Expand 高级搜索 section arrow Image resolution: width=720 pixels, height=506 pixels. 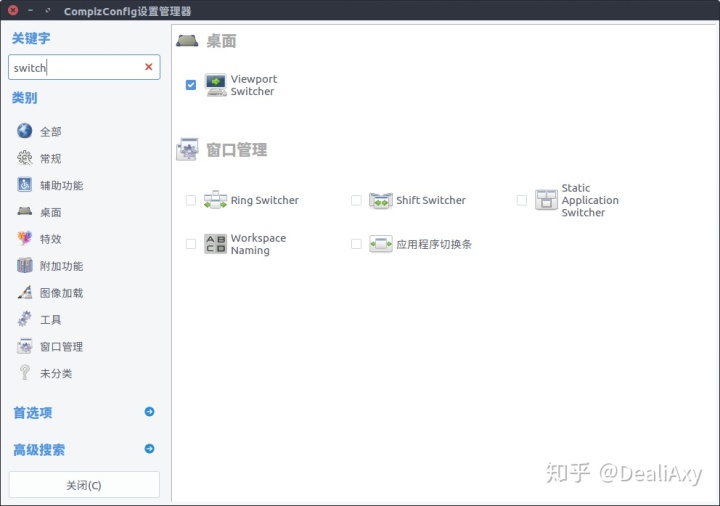(x=149, y=449)
